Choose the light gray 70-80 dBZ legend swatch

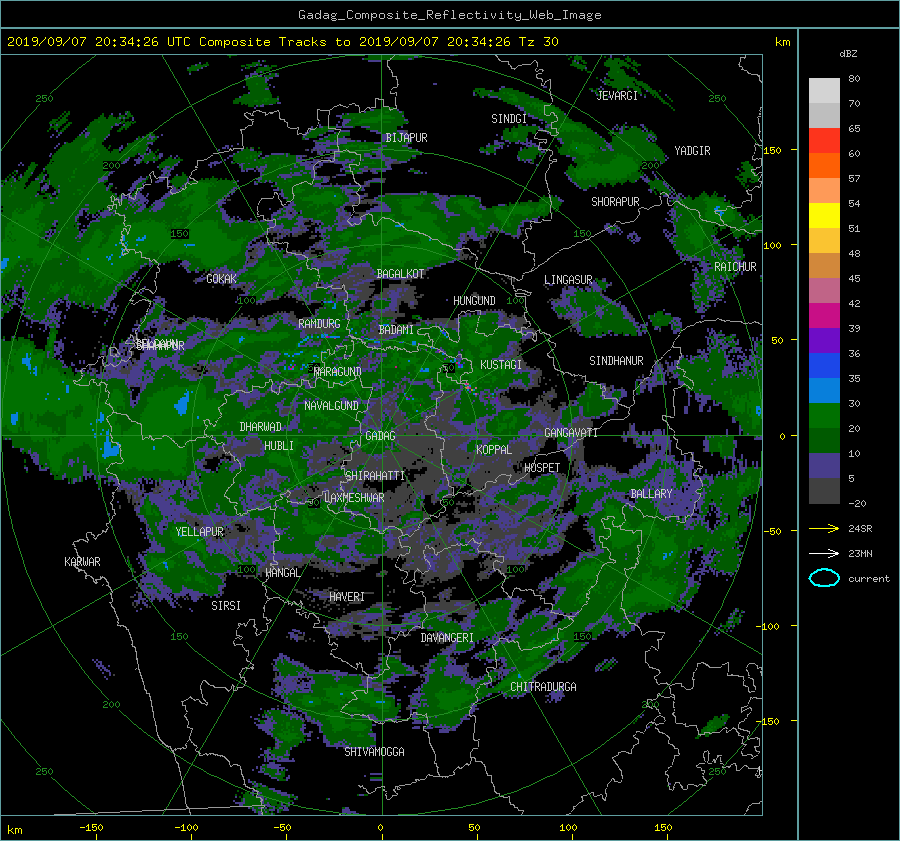pos(824,91)
